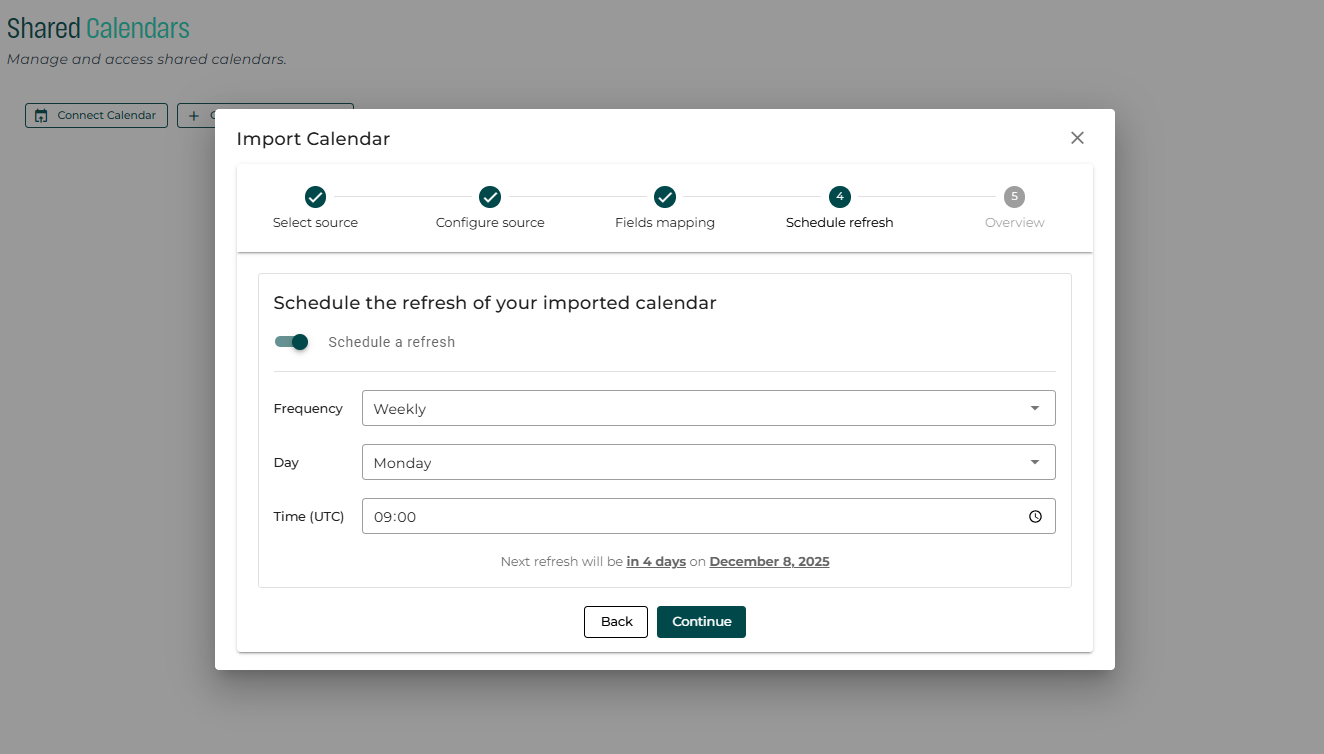
Task: Click the plus icon beside Connect Calendar
Action: [194, 116]
